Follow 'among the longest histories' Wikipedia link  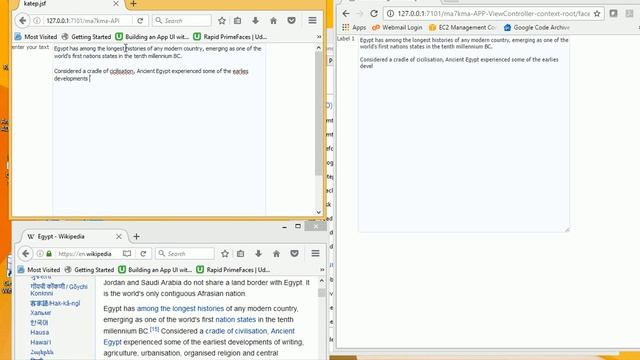(x=180, y=309)
